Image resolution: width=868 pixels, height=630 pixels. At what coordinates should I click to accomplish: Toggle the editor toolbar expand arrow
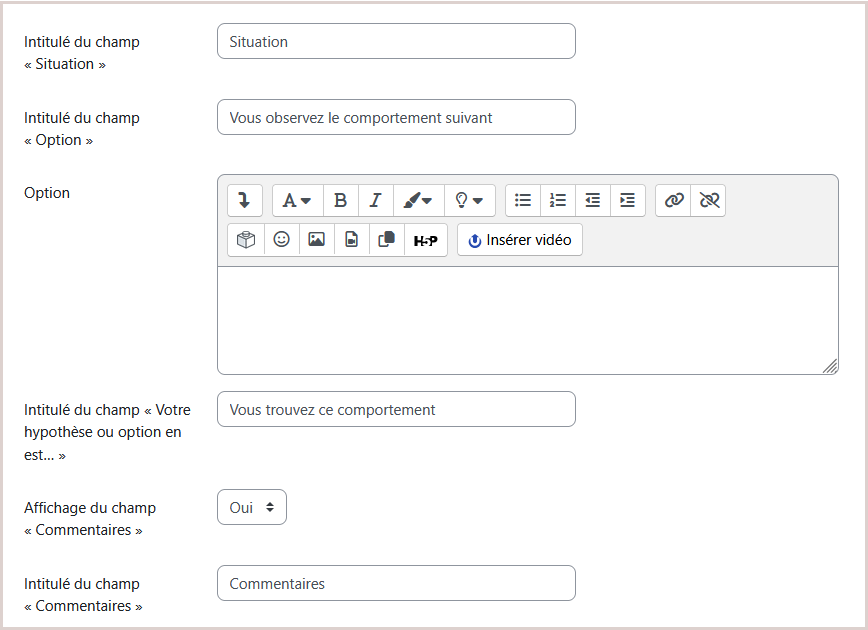[244, 200]
